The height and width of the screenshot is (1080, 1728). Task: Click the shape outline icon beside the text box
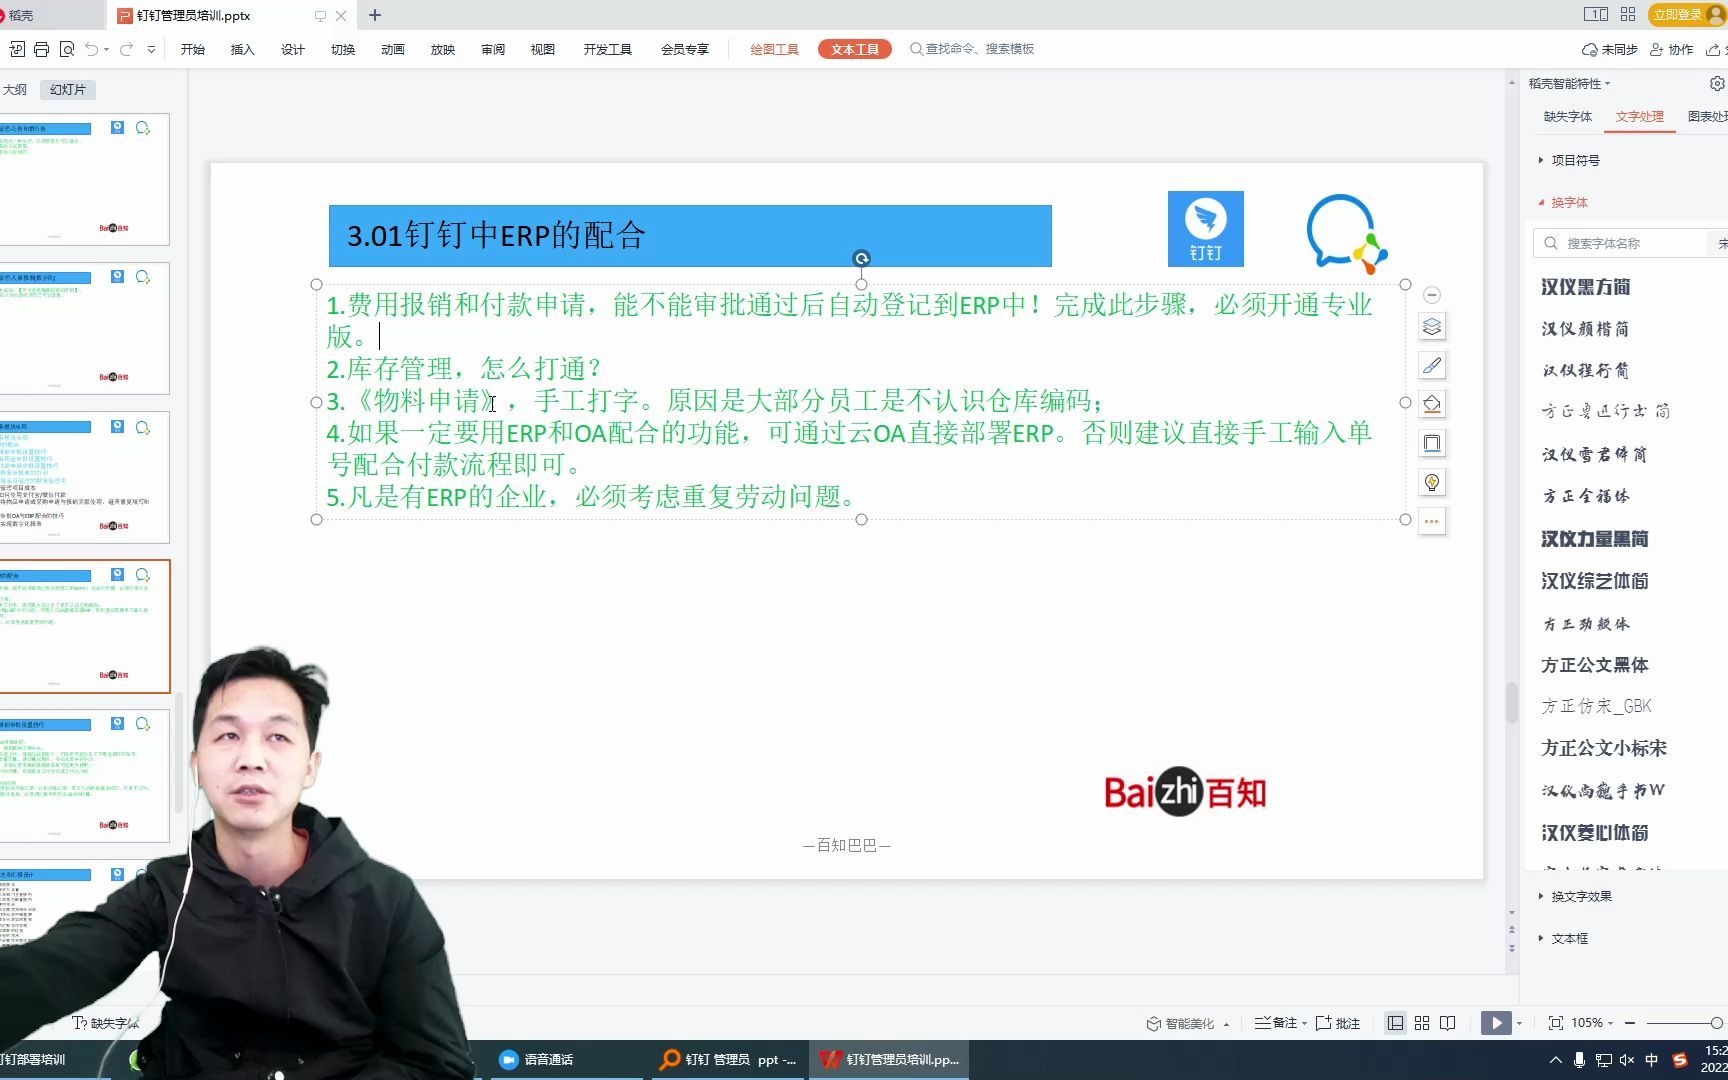click(x=1432, y=443)
